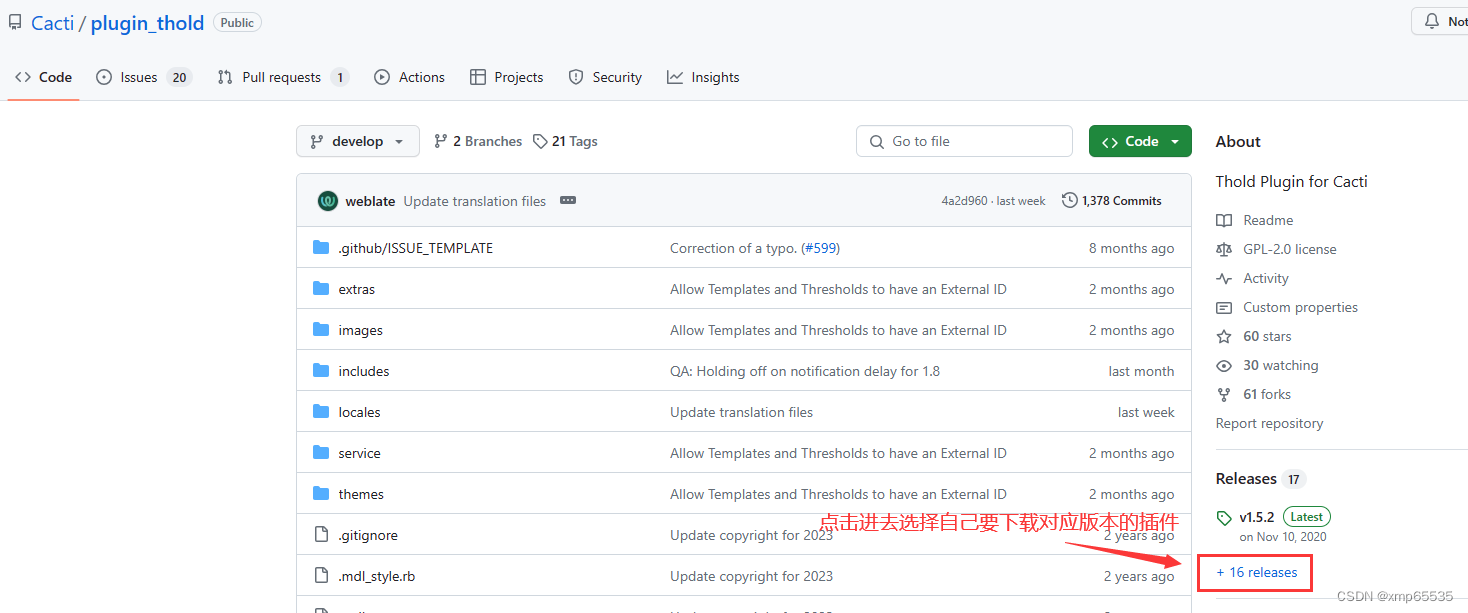Open the Issues tab
1468x613 pixels.
(143, 77)
